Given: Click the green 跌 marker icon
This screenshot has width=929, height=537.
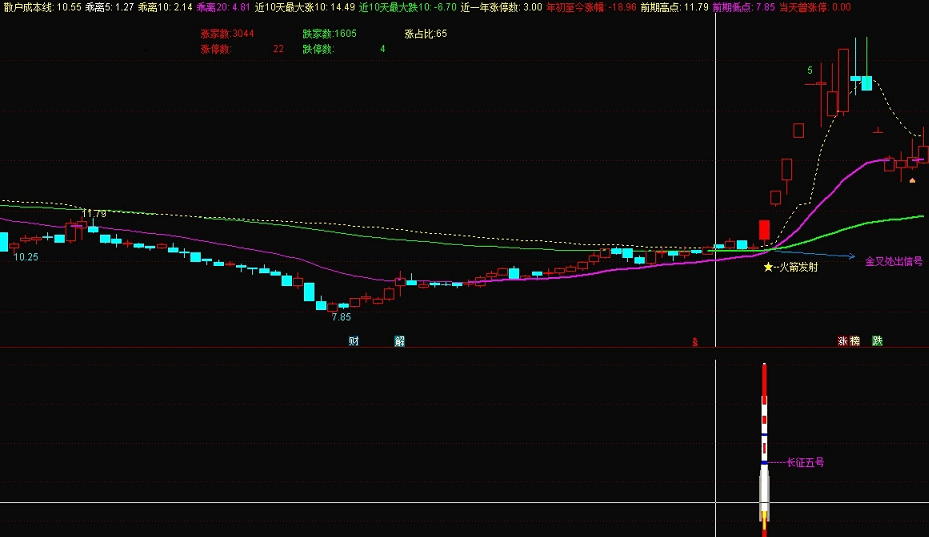Looking at the screenshot, I should pyautogui.click(x=877, y=341).
